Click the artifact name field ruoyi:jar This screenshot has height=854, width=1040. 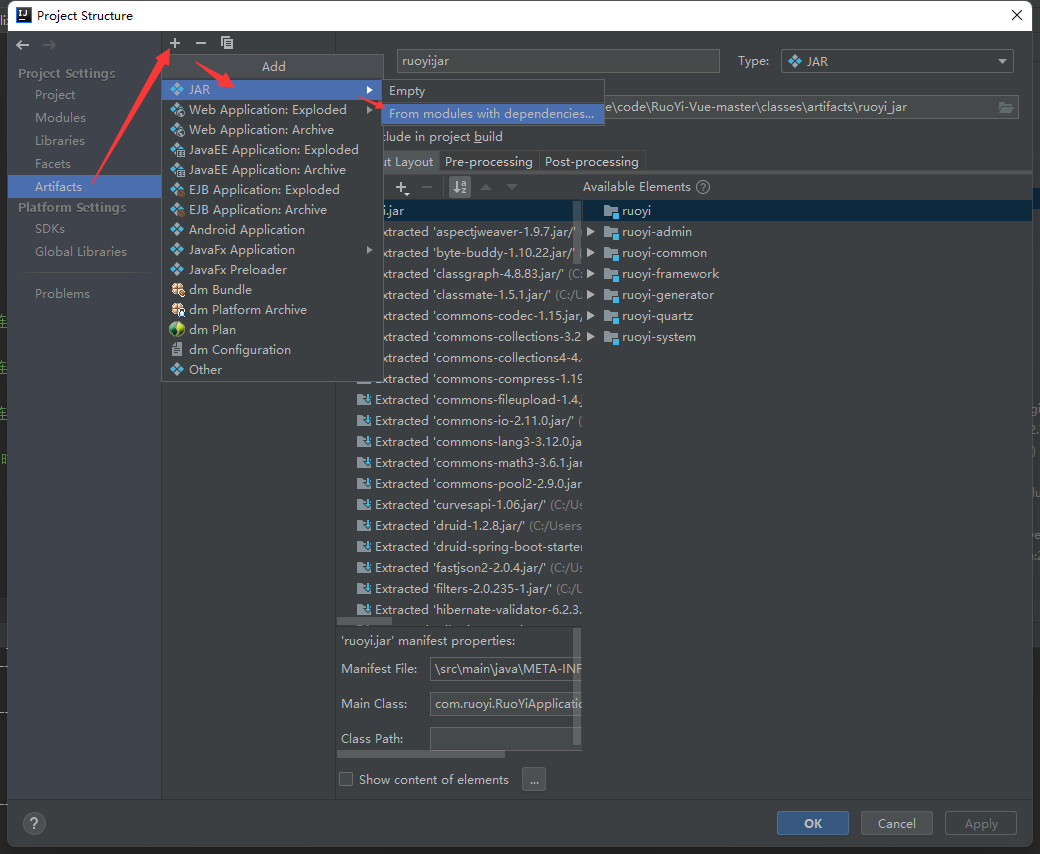[558, 61]
